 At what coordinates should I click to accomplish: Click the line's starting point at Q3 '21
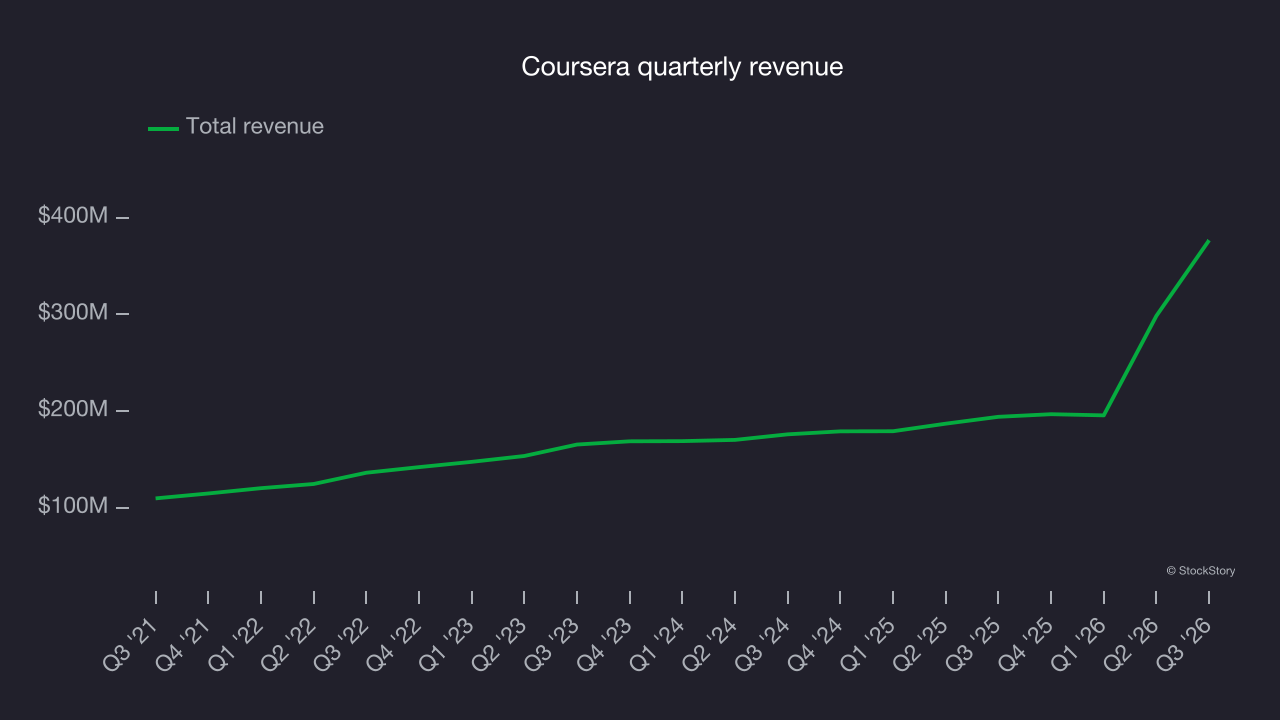pyautogui.click(x=156, y=498)
